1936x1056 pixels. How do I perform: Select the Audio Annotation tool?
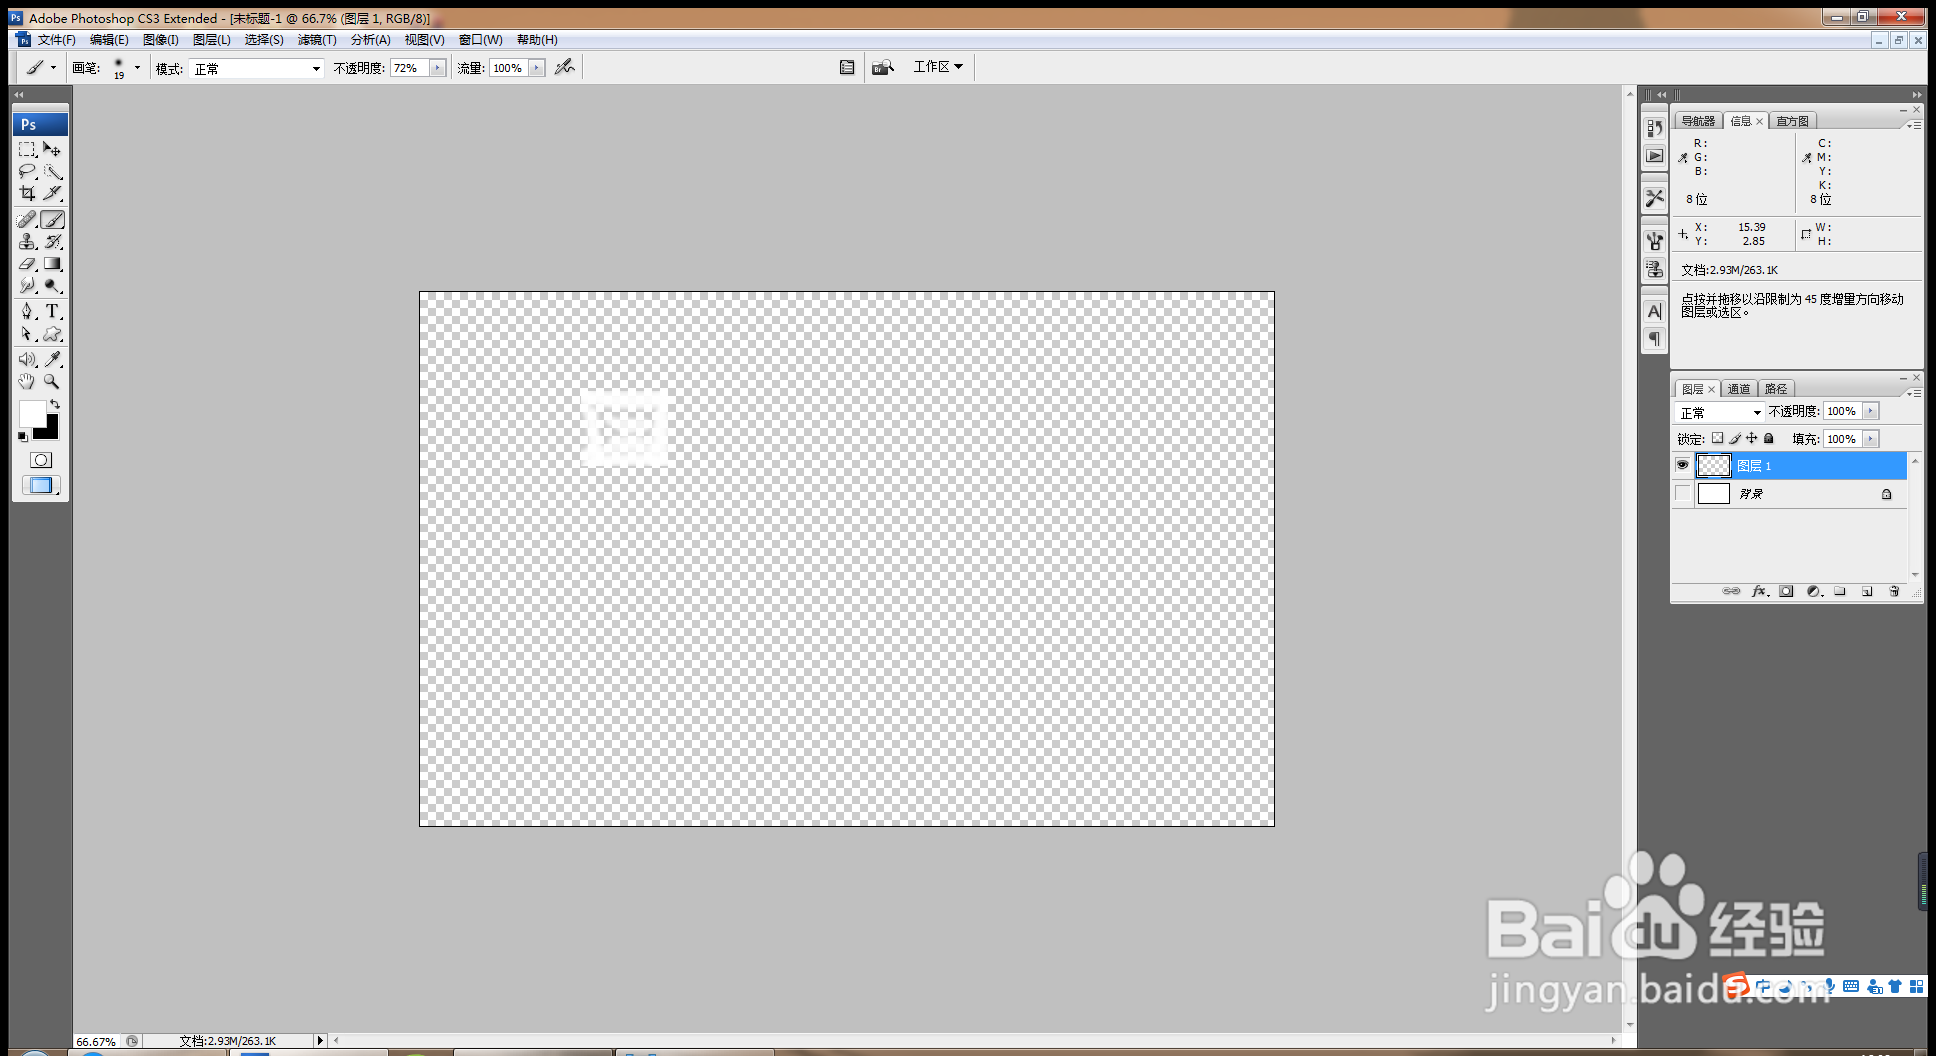(x=27, y=359)
